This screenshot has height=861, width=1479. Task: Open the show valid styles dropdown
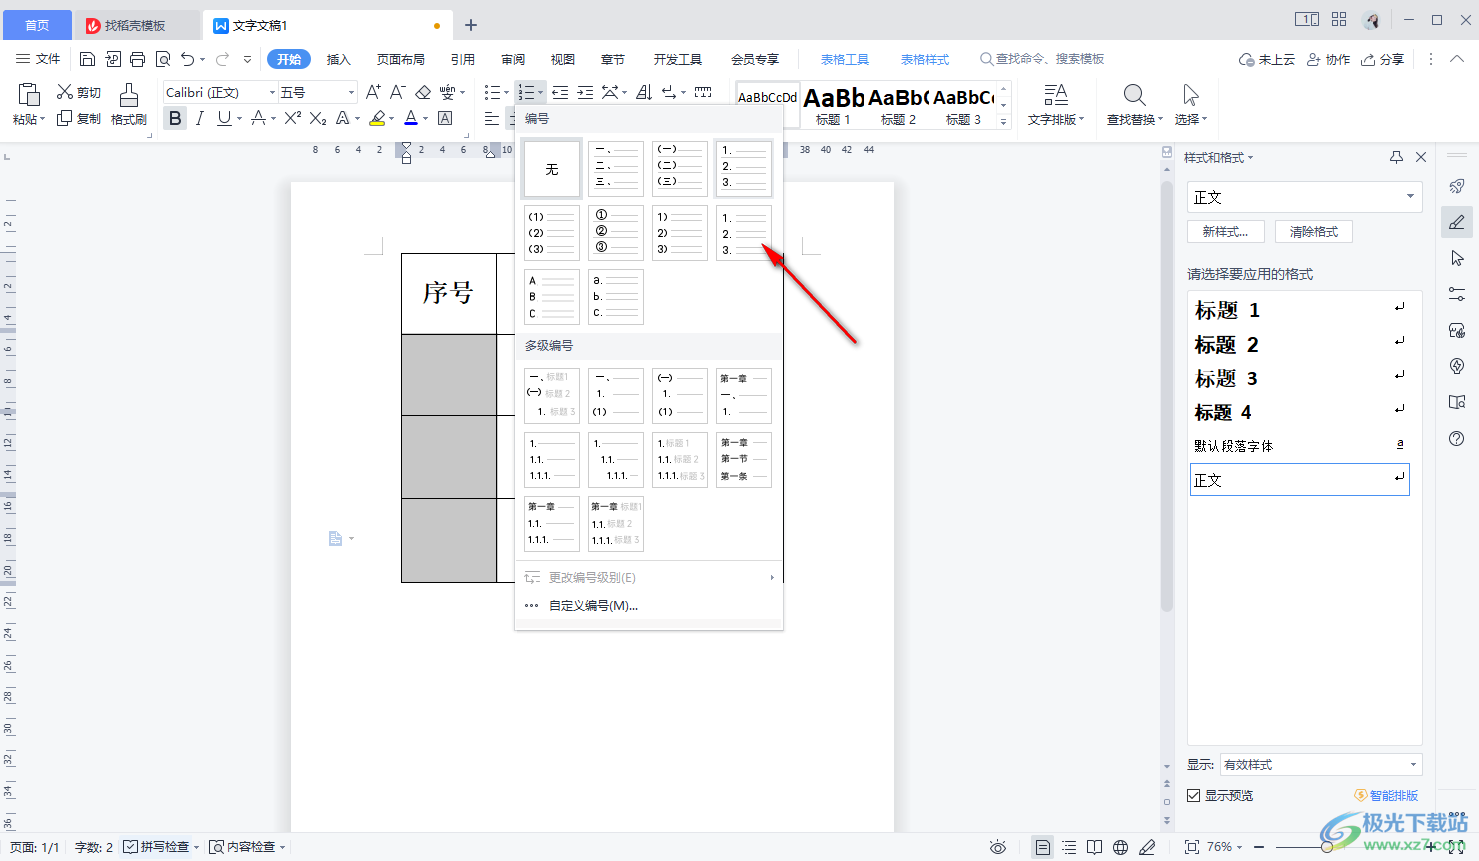(x=1413, y=765)
